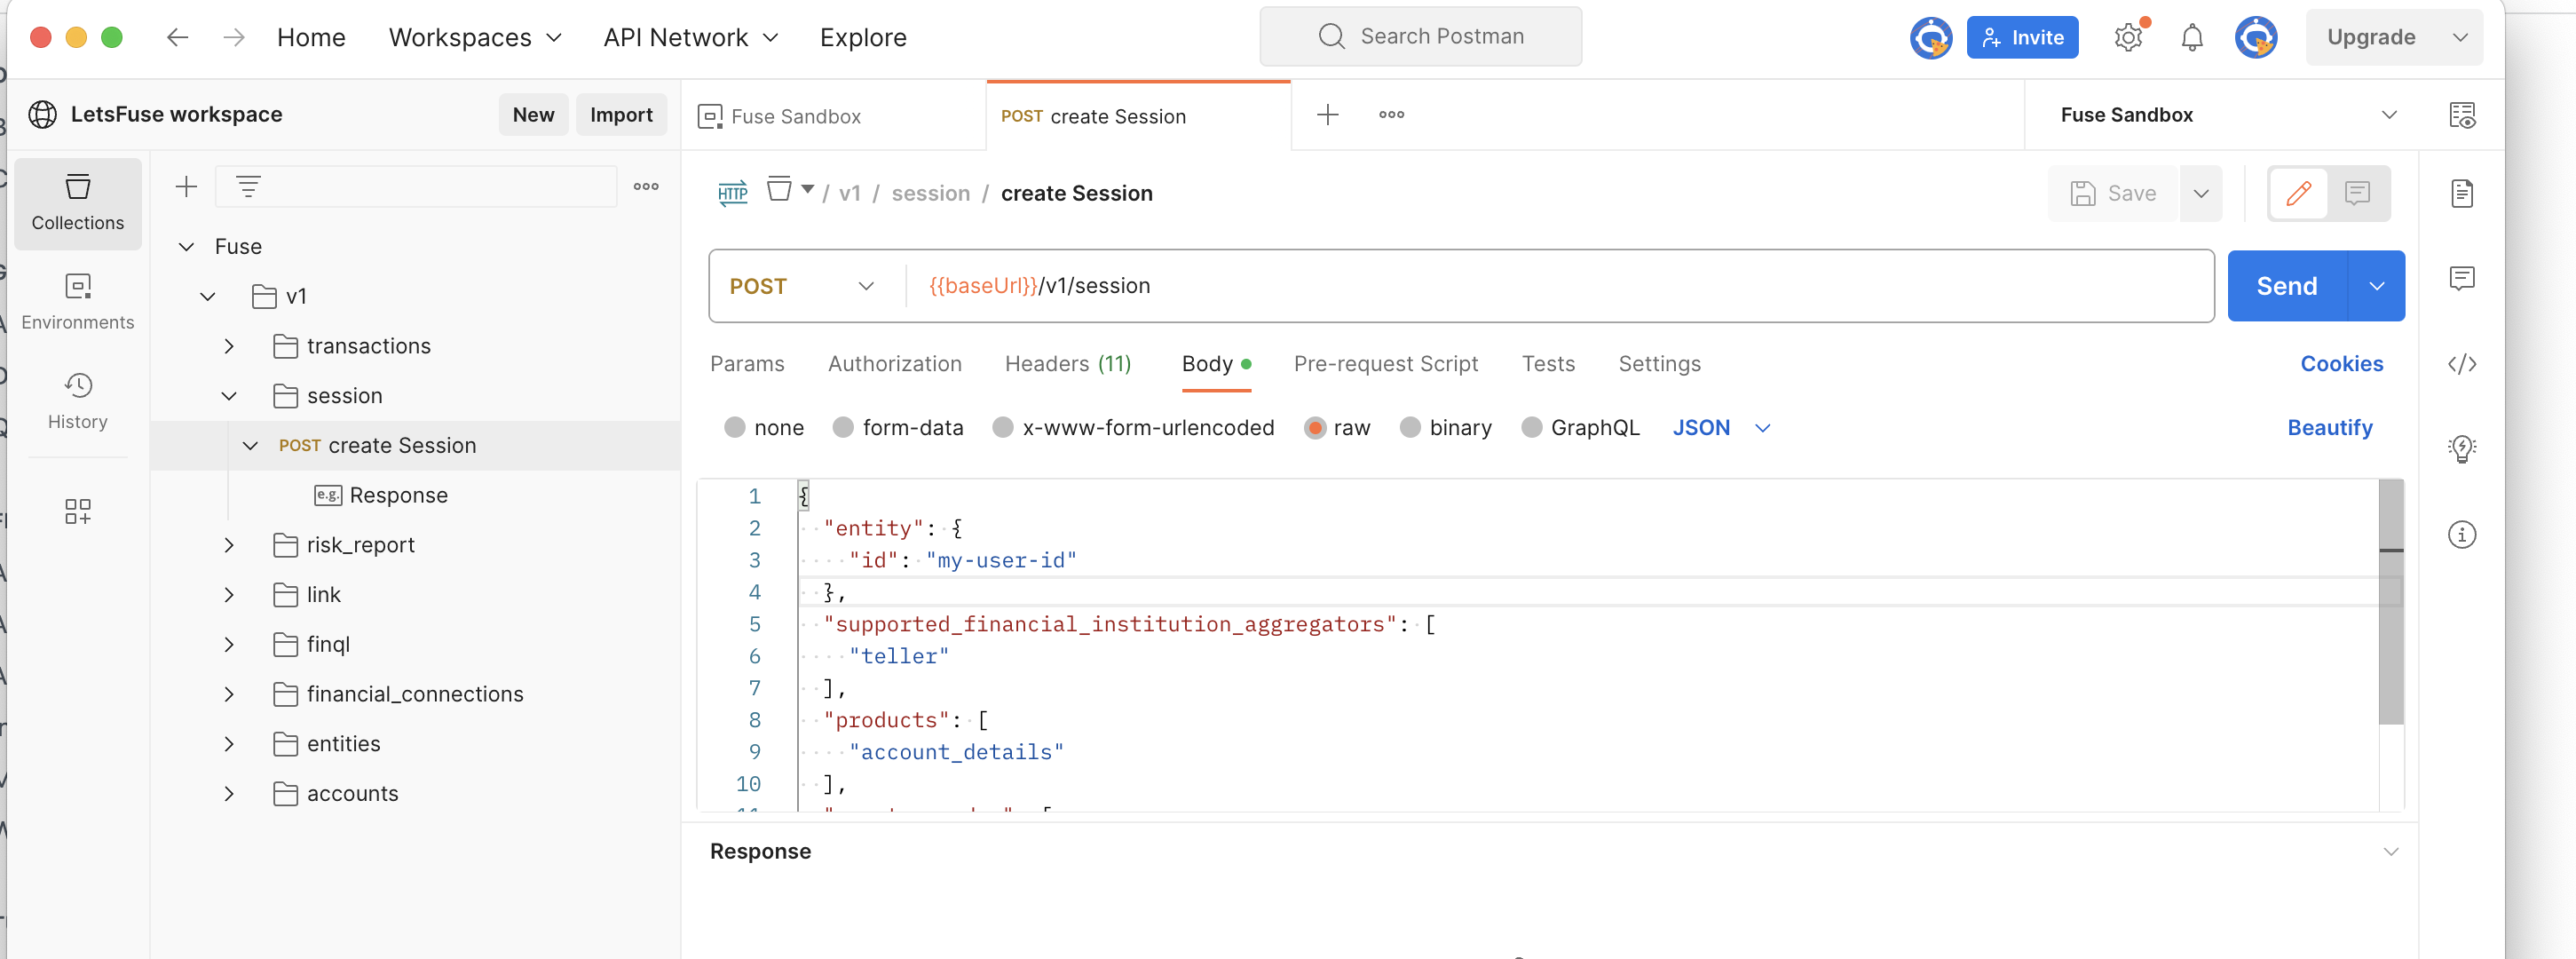The image size is (2576, 959).
Task: Choose the none body radio button
Action: (735, 428)
